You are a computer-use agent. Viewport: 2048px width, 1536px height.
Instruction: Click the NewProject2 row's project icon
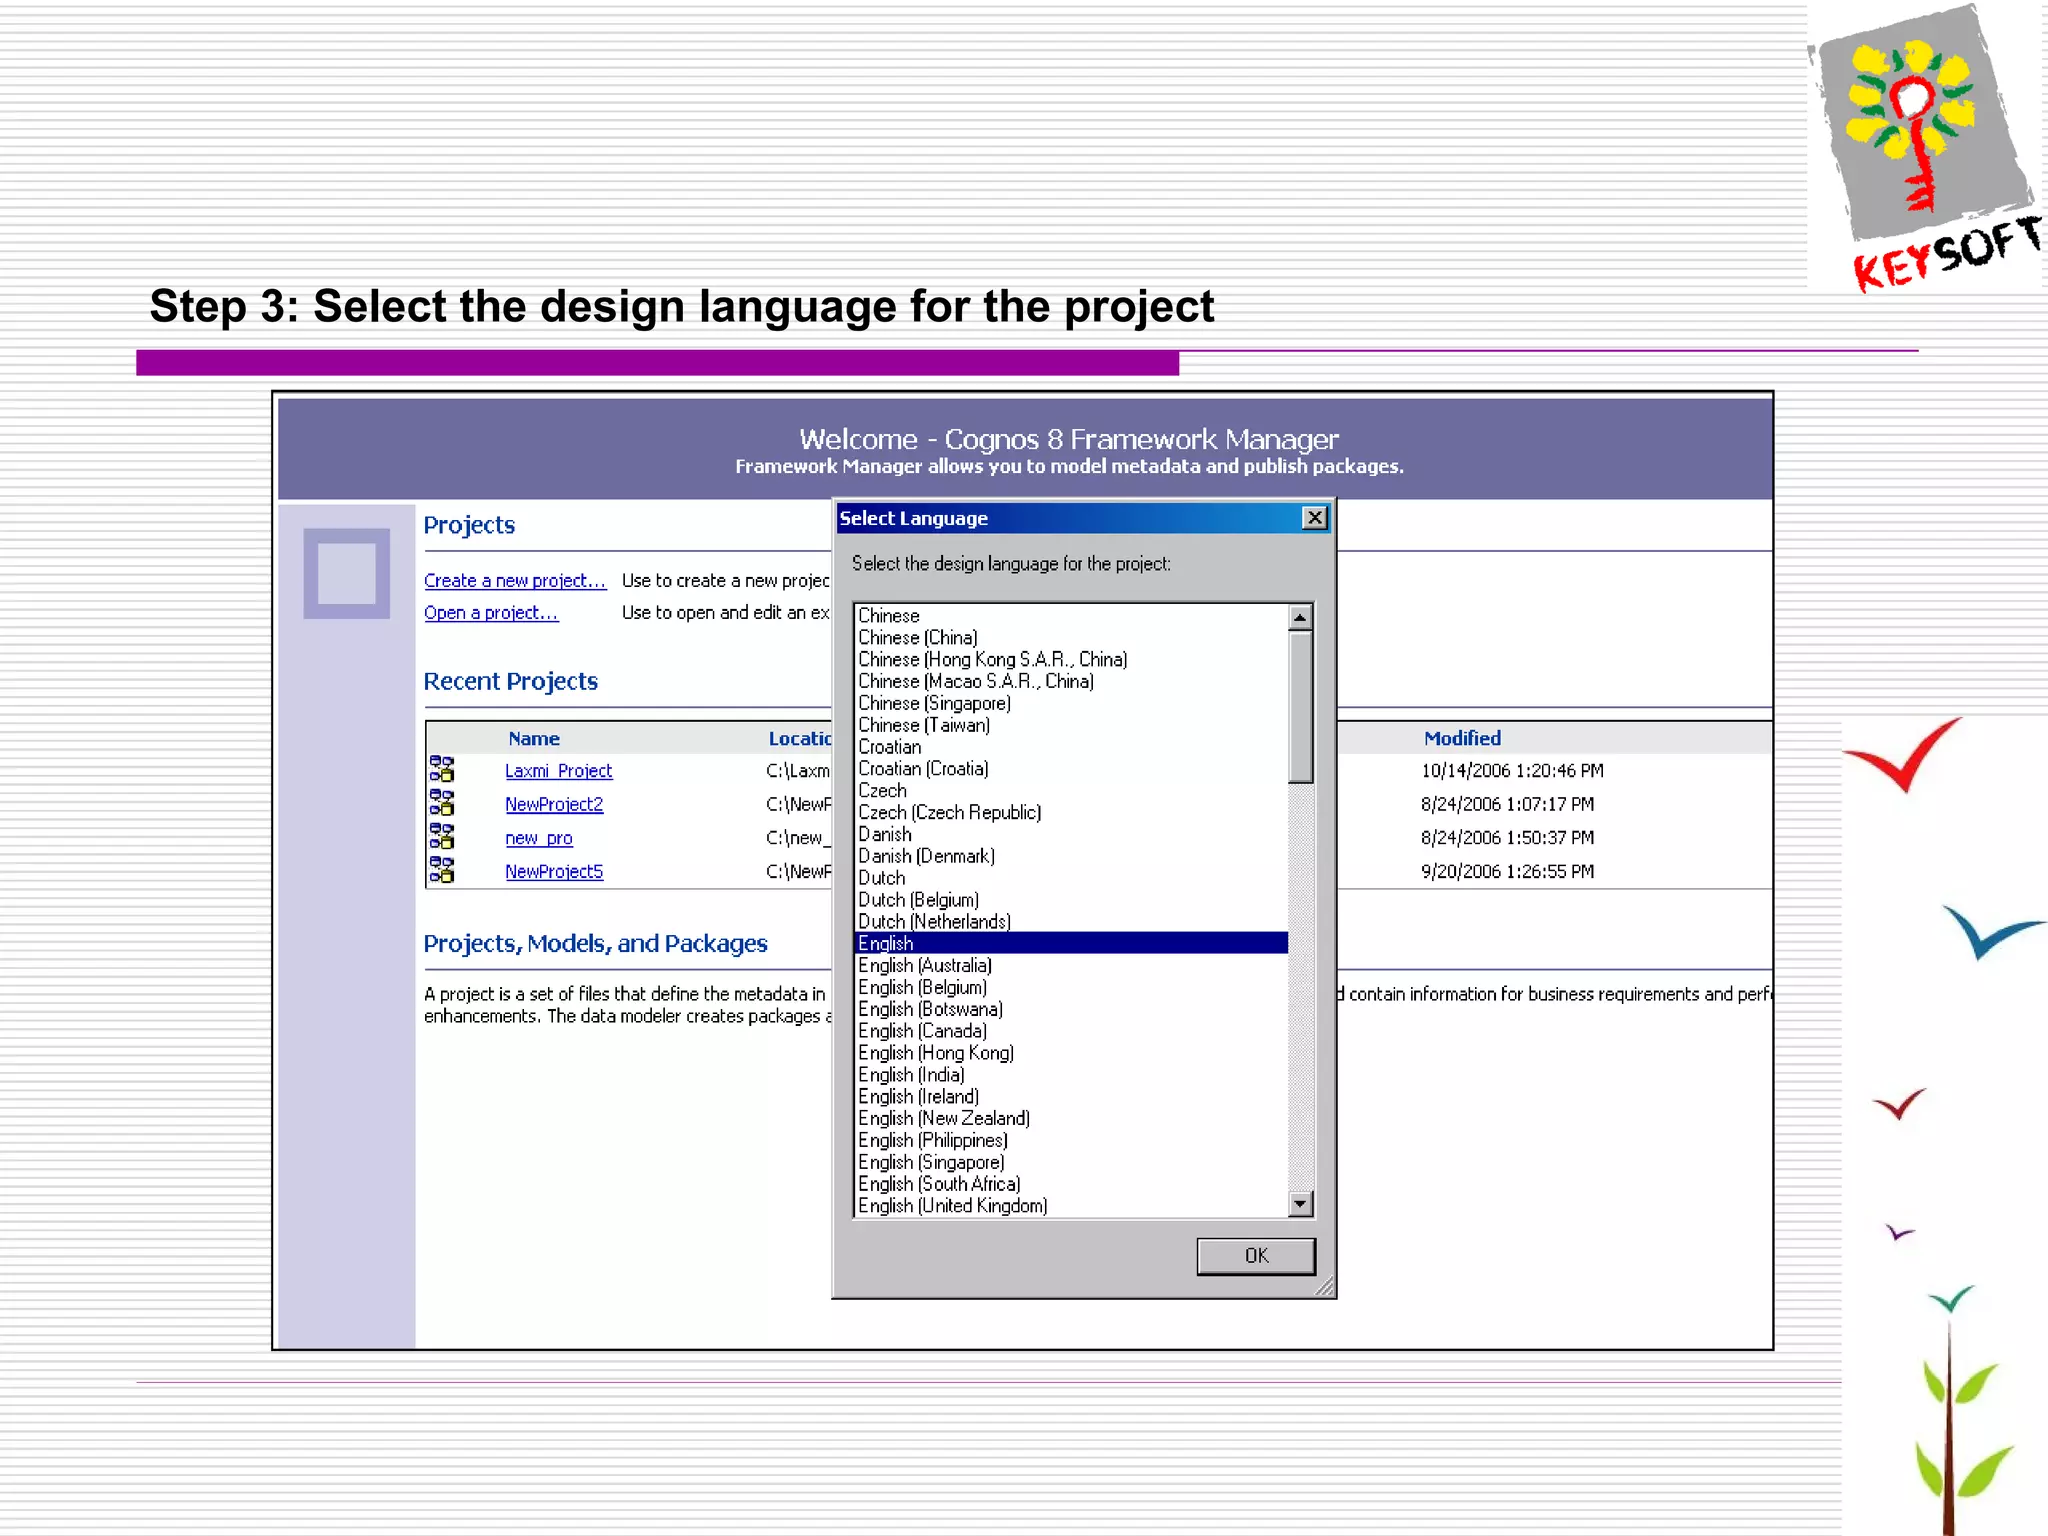(x=441, y=802)
